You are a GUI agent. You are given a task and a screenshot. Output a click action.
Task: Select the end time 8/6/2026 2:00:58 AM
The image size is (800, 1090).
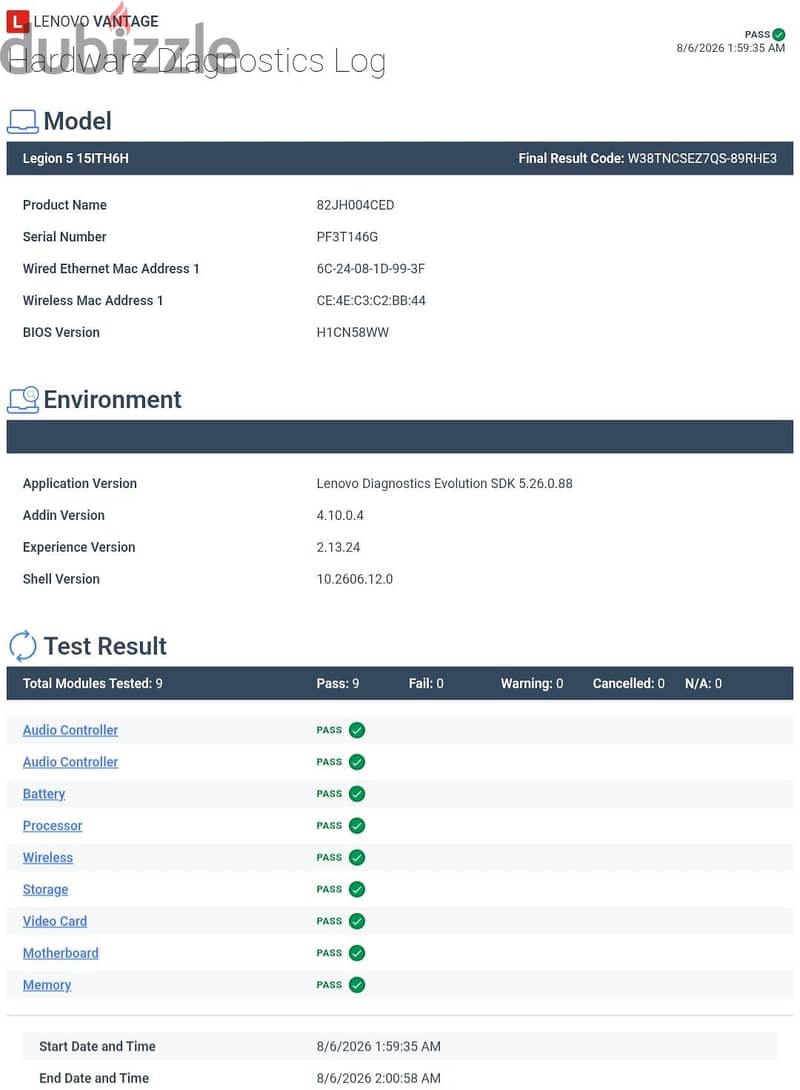click(378, 1078)
